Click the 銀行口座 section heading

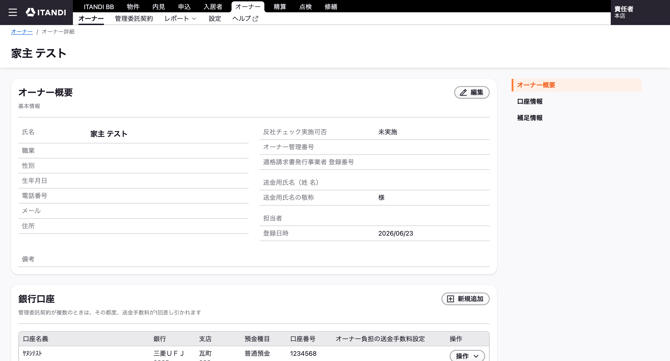pos(36,299)
